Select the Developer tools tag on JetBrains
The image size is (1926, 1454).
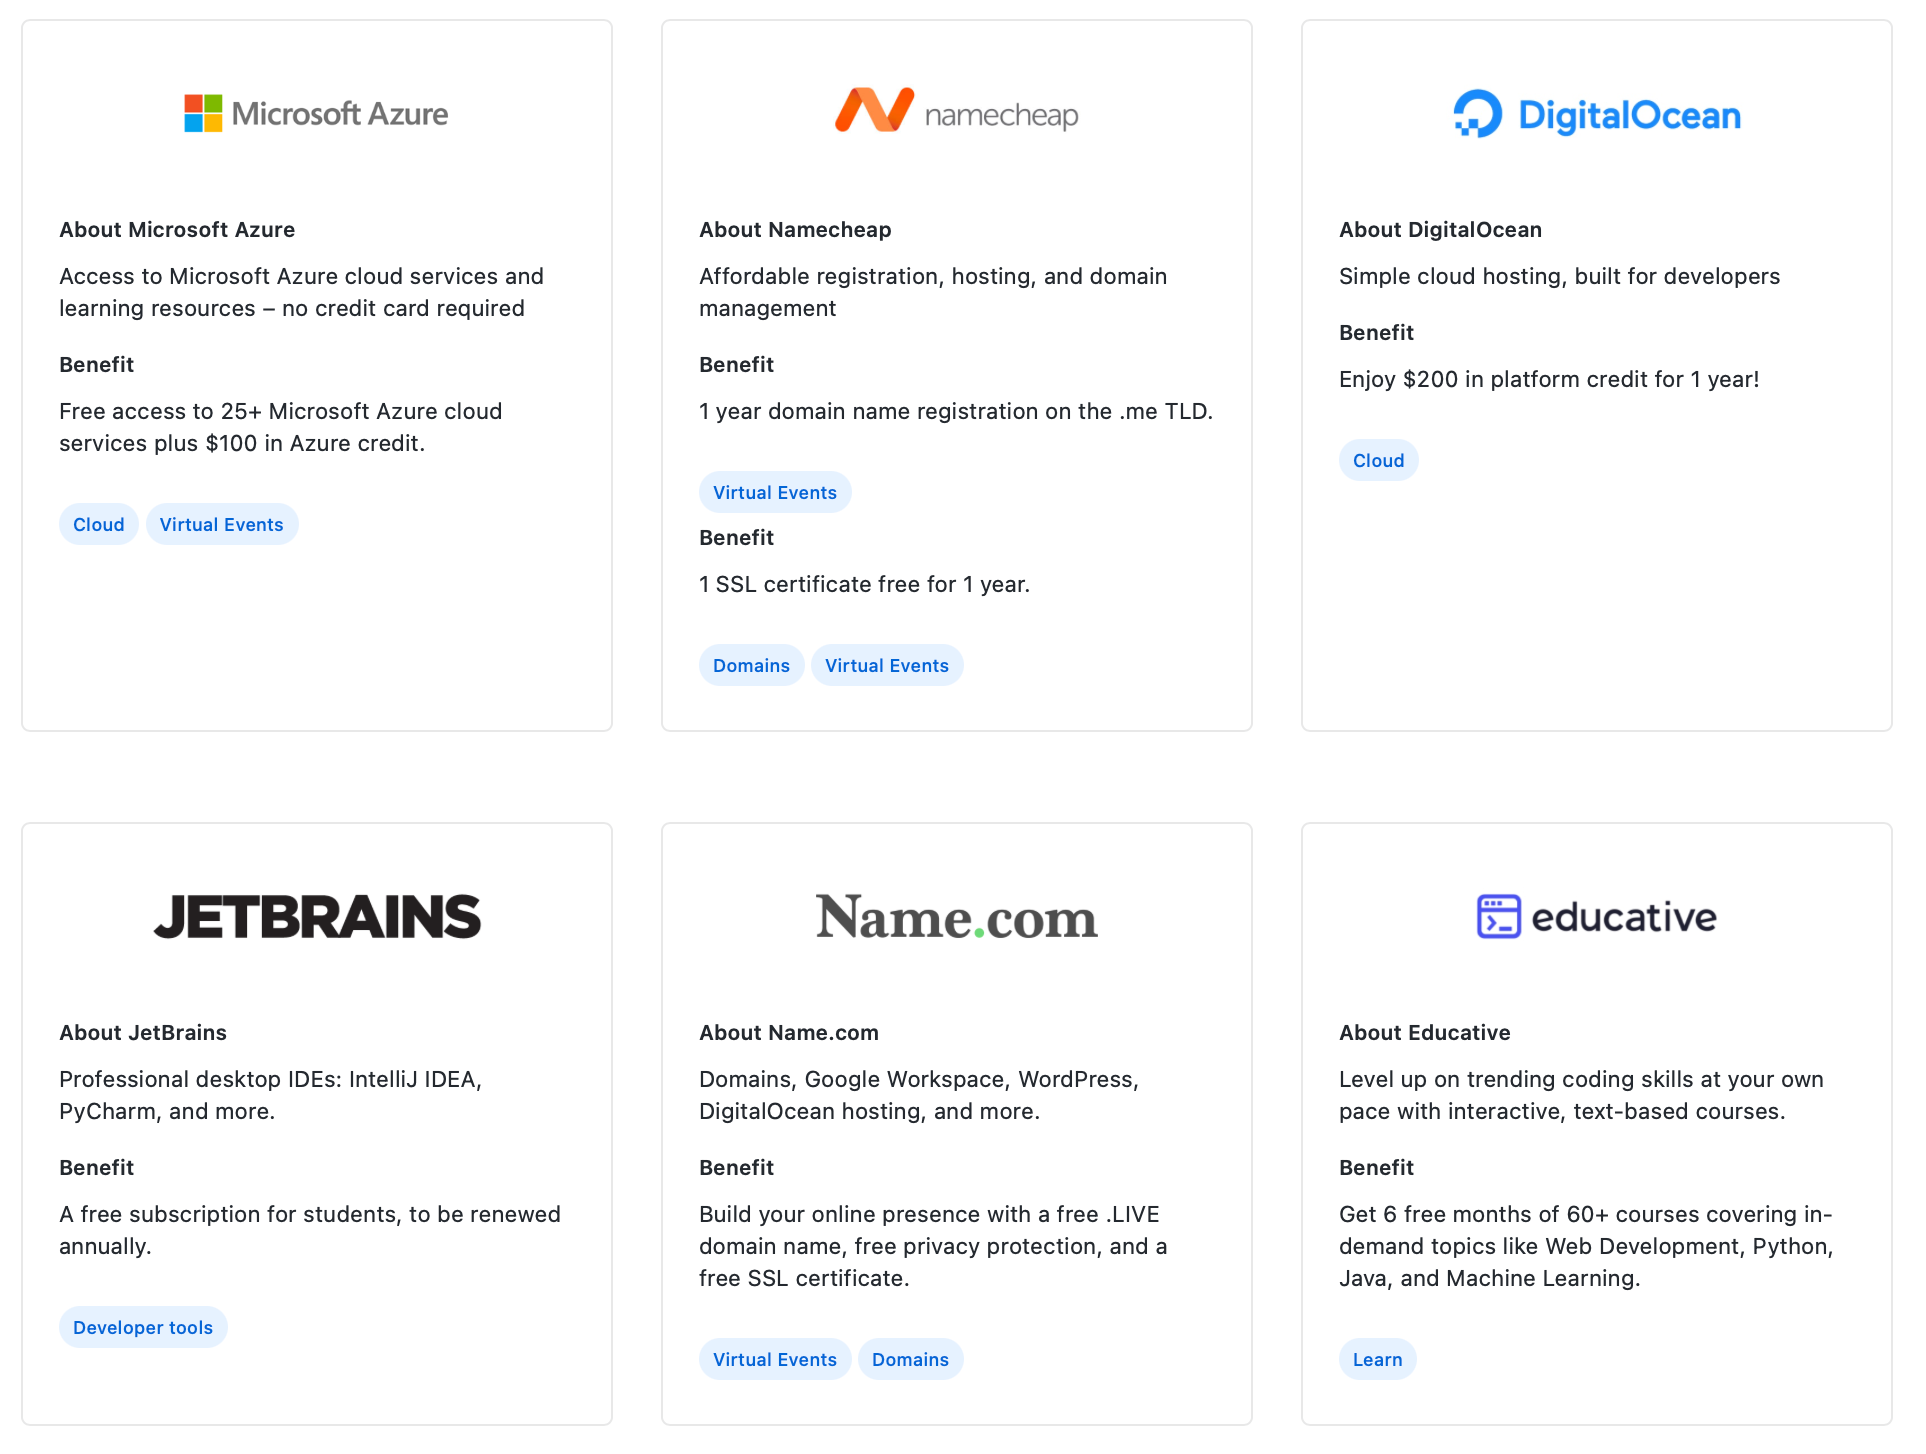pyautogui.click(x=142, y=1327)
